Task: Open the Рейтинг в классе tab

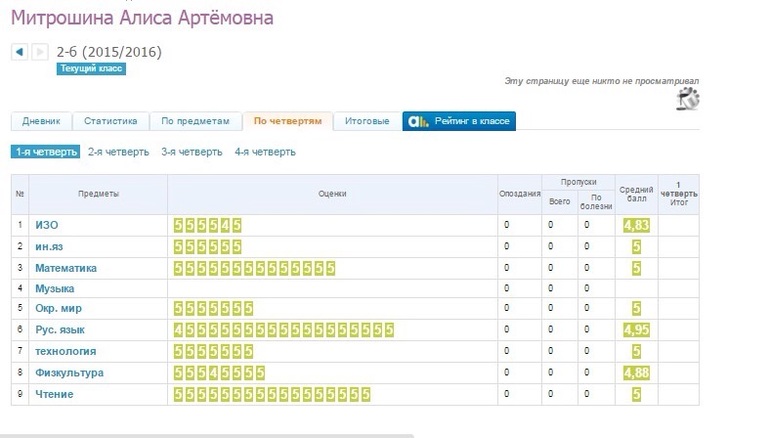Action: point(459,121)
